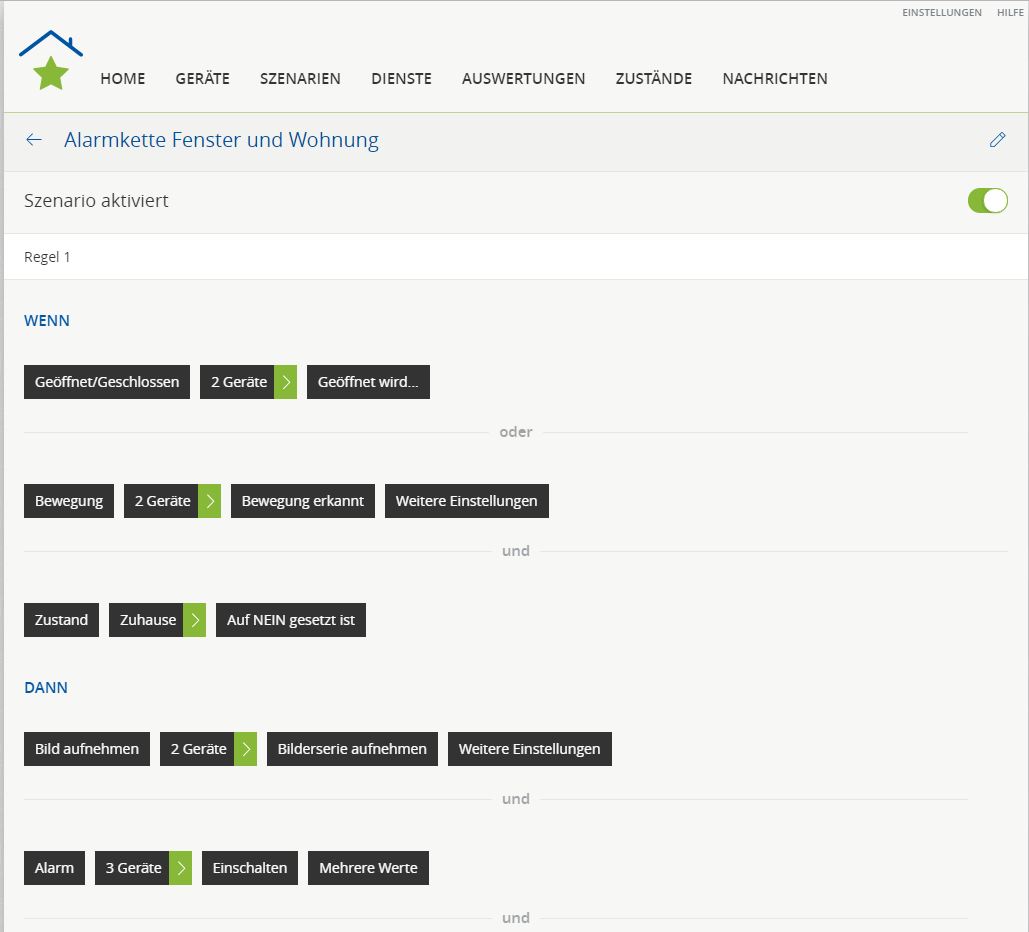Click the back arrow beside the scenario title
The width and height of the screenshot is (1029, 932).
(34, 140)
